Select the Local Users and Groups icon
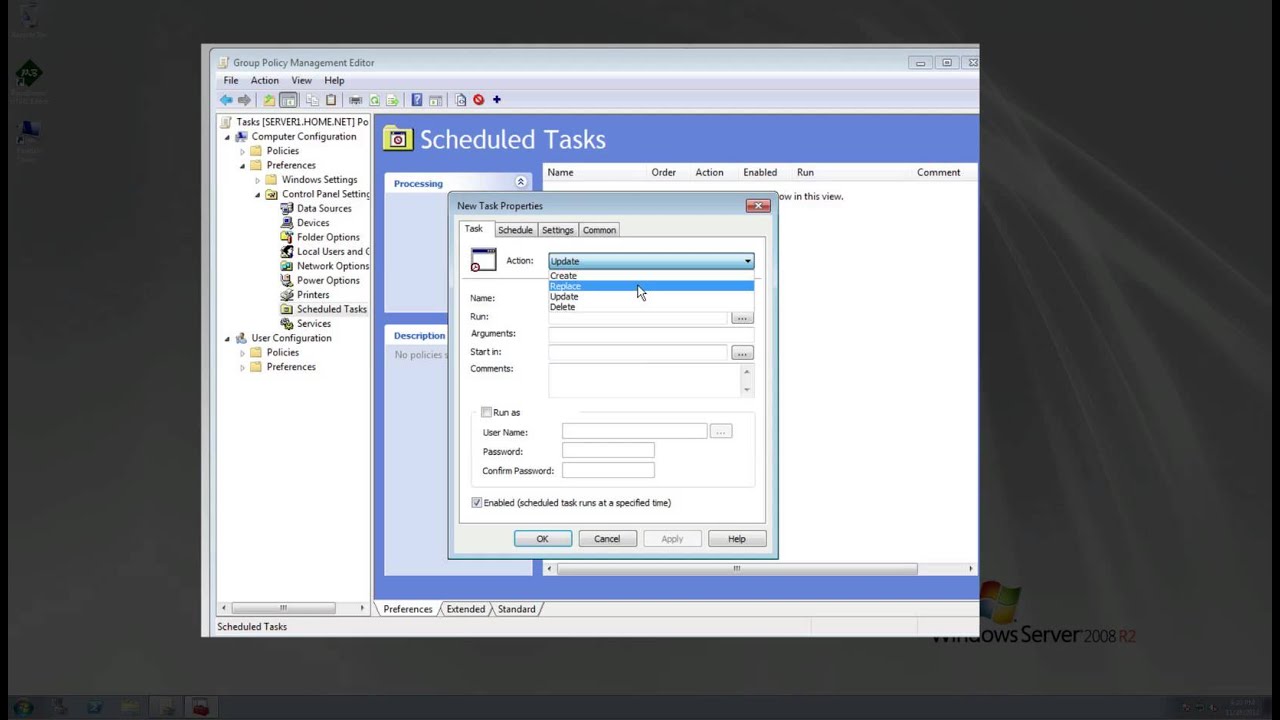This screenshot has height=720, width=1280. [x=287, y=252]
